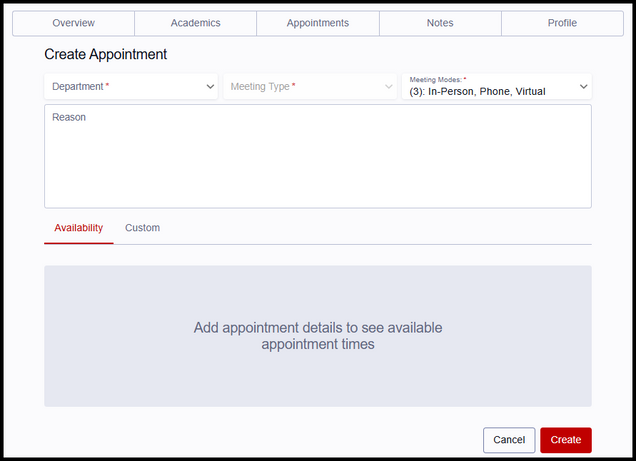
Task: Expand the Department dropdown
Action: point(131,86)
